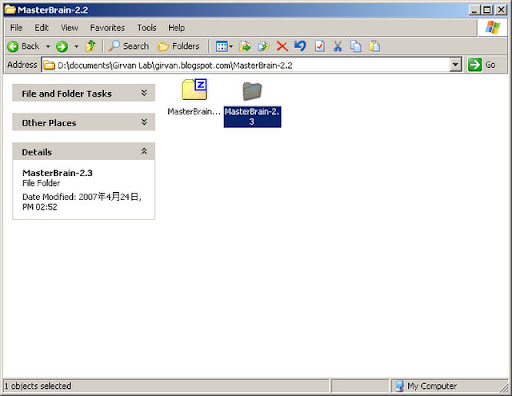The height and width of the screenshot is (396, 512).
Task: Click '1 objects selected' status text
Action: 38,386
